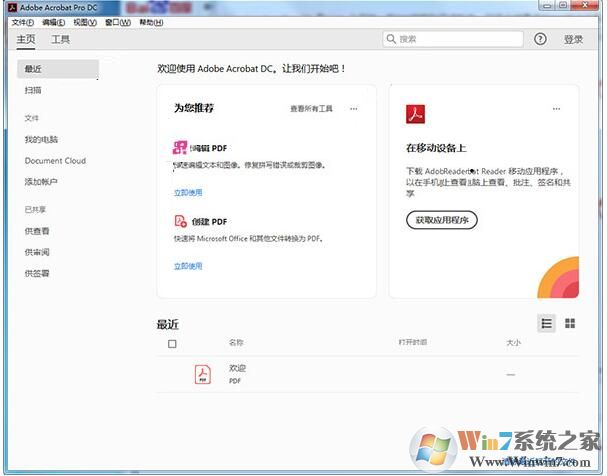Select 供签署 in the sidebar
This screenshot has width=607, height=476.
pyautogui.click(x=37, y=273)
